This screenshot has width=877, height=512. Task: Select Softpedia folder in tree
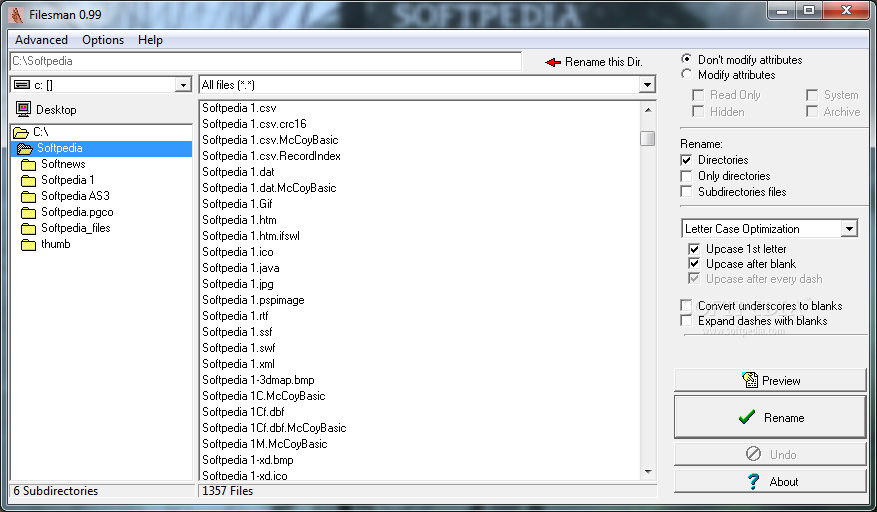click(59, 148)
